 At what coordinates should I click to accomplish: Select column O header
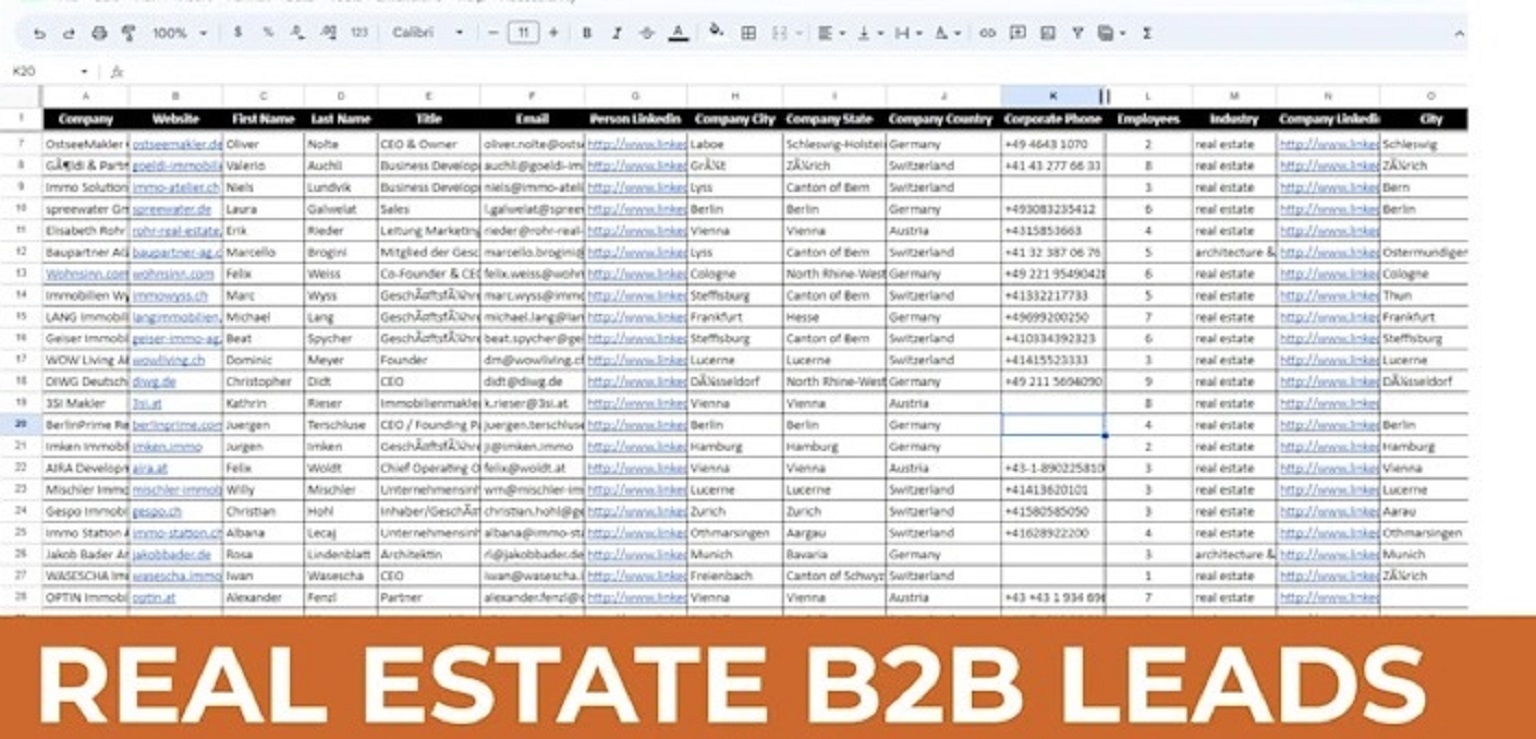click(x=1430, y=96)
